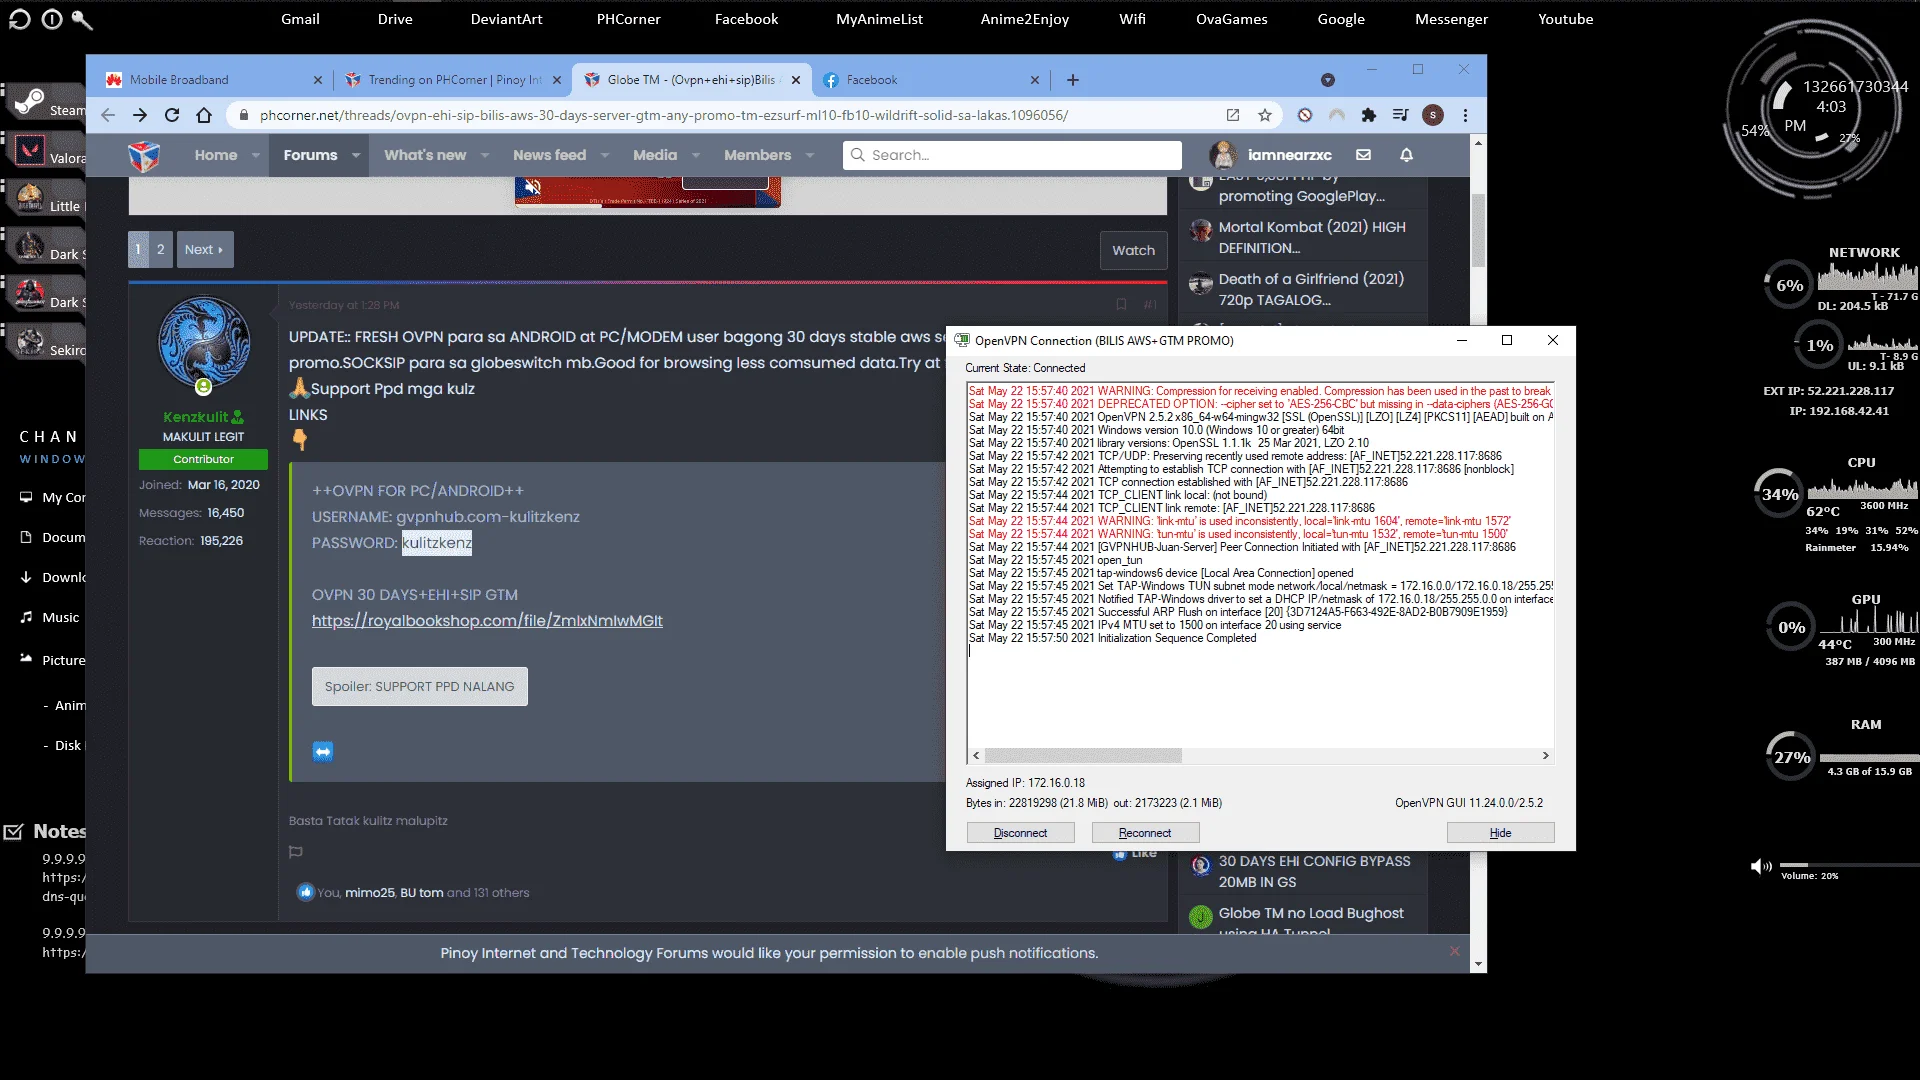Click the OpenVPN log horizontal scrollbar
The width and height of the screenshot is (1920, 1080).
point(1083,756)
